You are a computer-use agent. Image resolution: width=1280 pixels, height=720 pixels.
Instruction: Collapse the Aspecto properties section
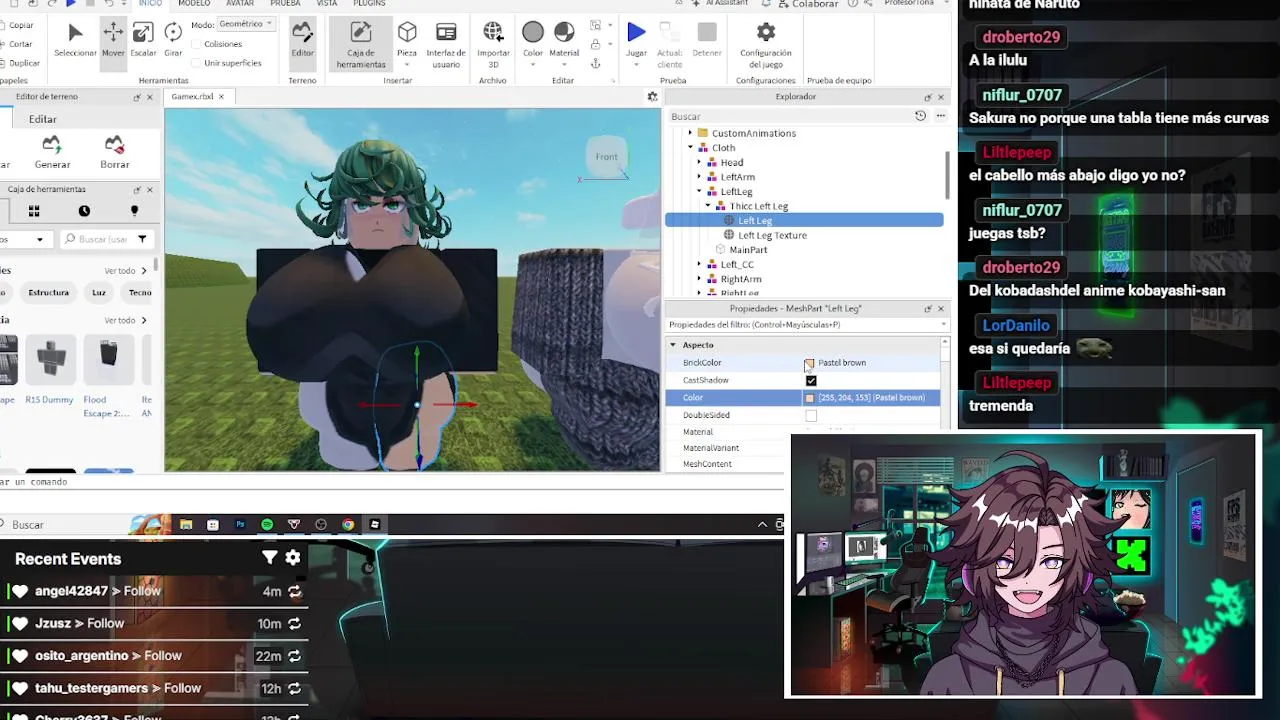pos(673,345)
